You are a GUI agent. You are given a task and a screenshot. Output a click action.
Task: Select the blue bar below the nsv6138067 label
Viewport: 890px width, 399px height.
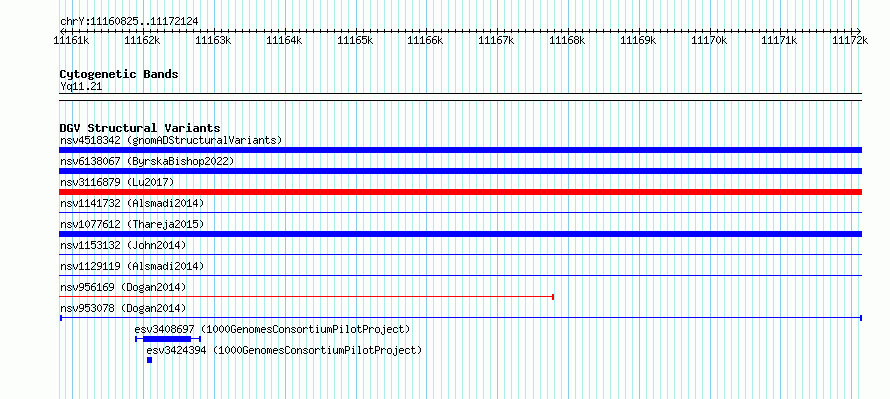click(x=460, y=171)
